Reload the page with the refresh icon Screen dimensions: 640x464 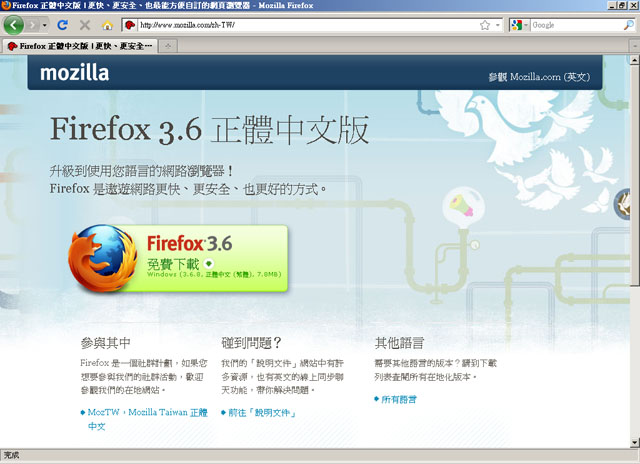(63, 24)
